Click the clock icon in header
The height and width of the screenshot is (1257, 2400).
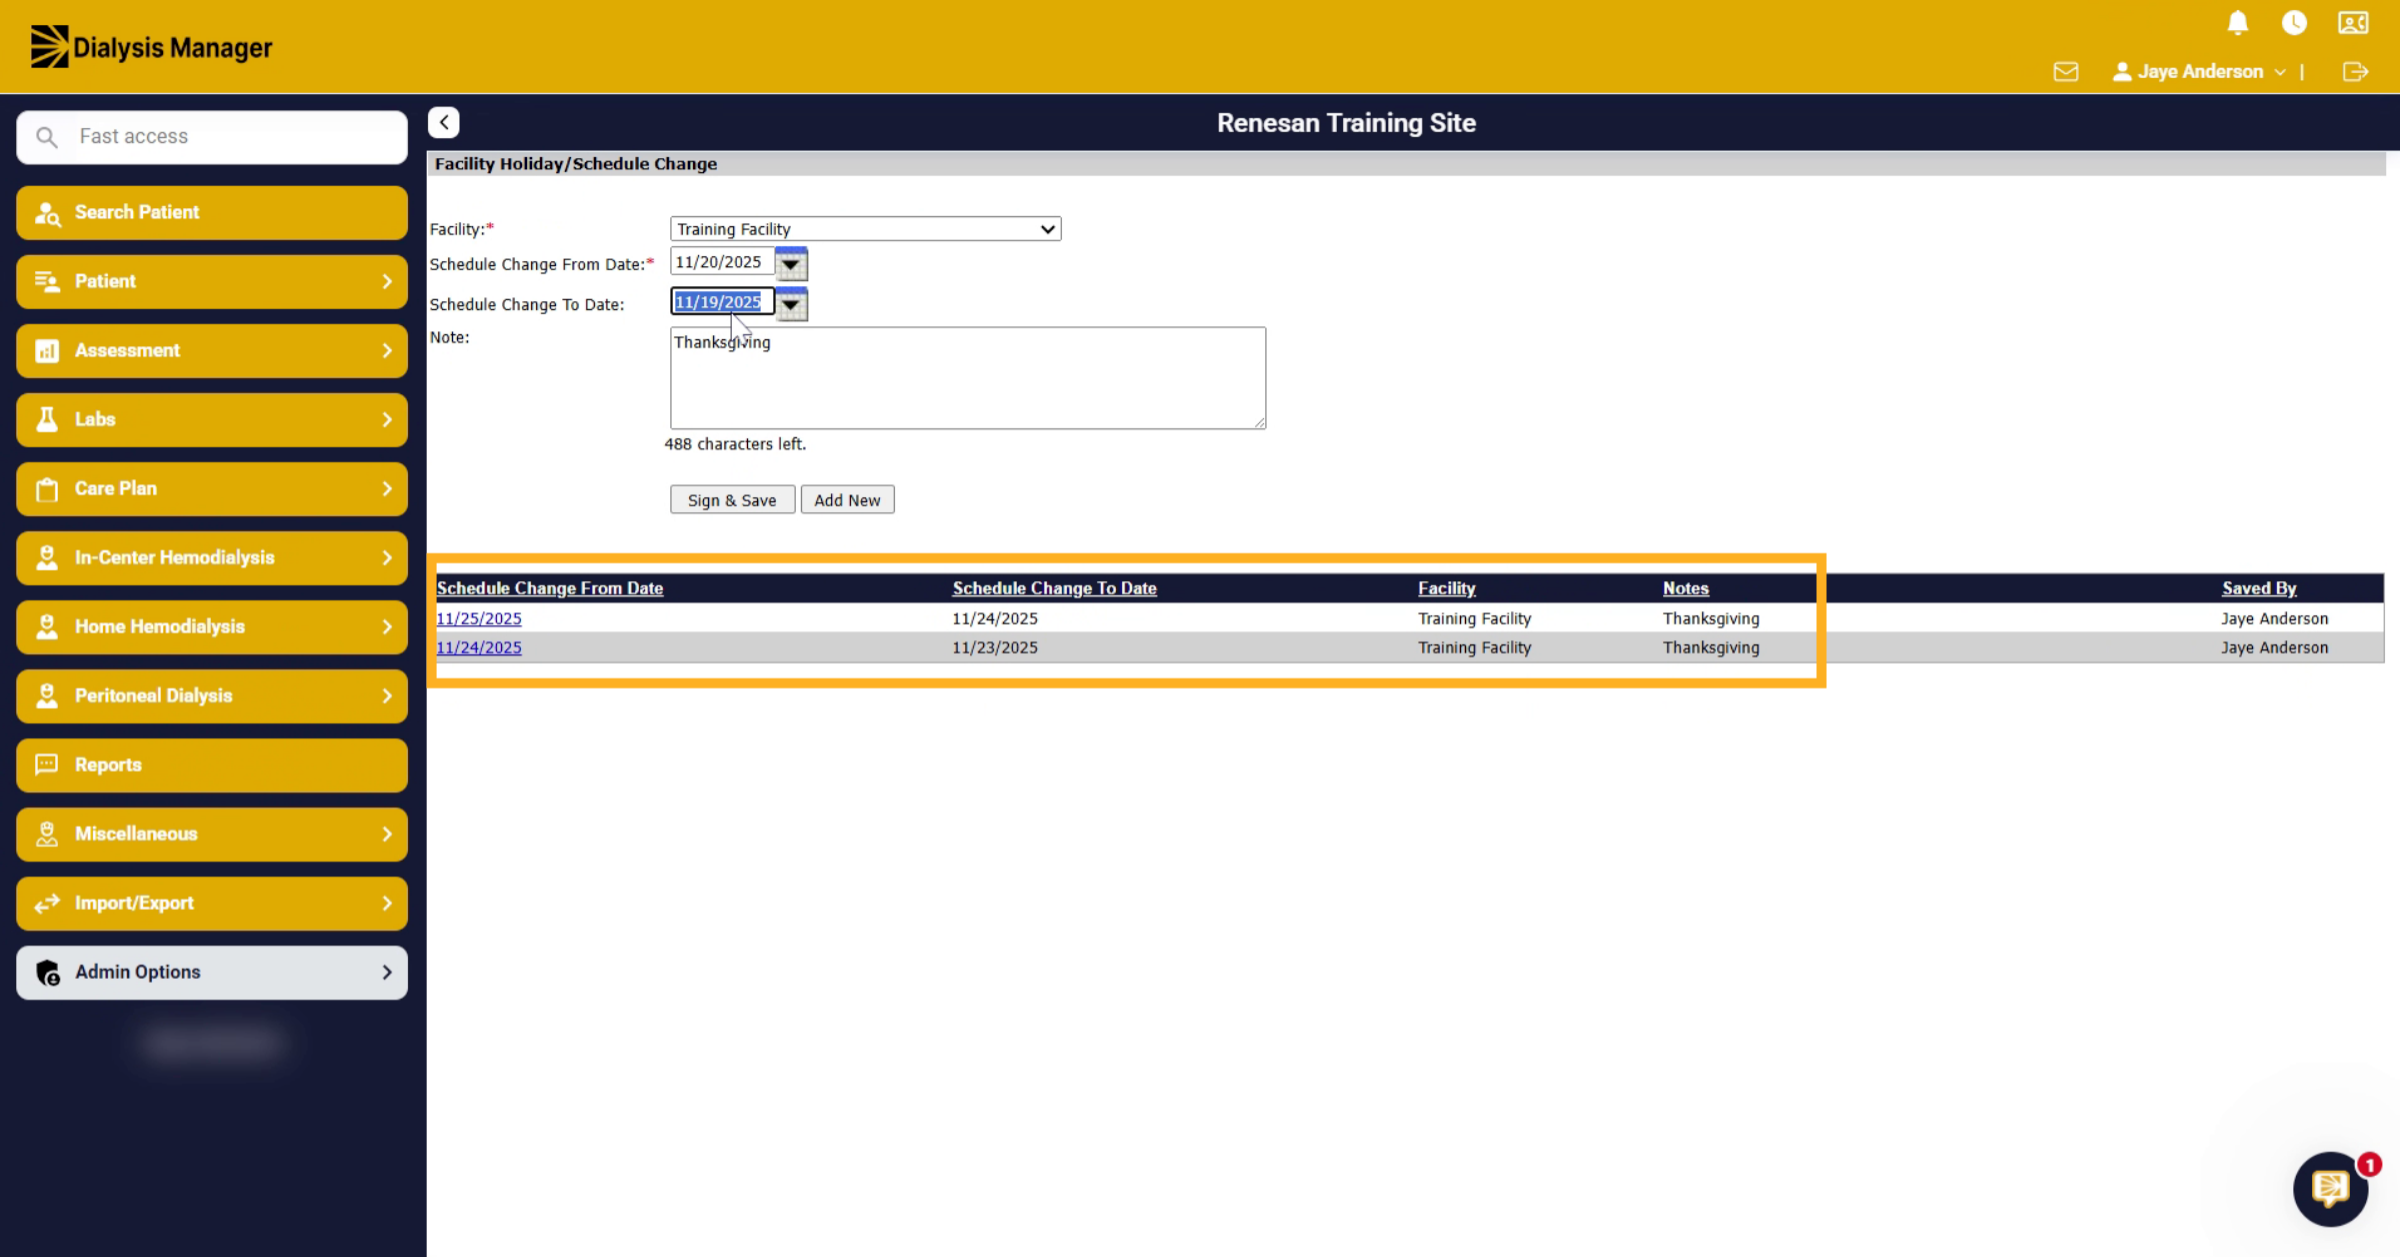tap(2294, 23)
